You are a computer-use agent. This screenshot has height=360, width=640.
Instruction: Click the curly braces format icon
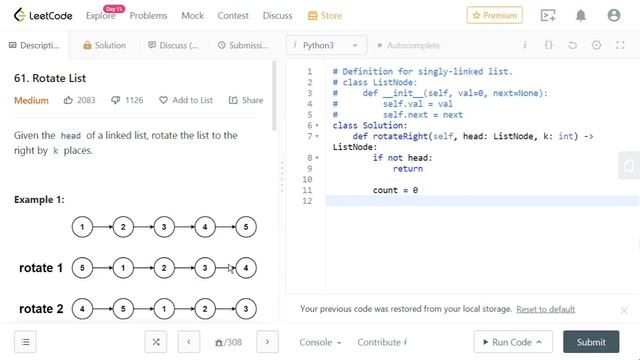pos(549,45)
